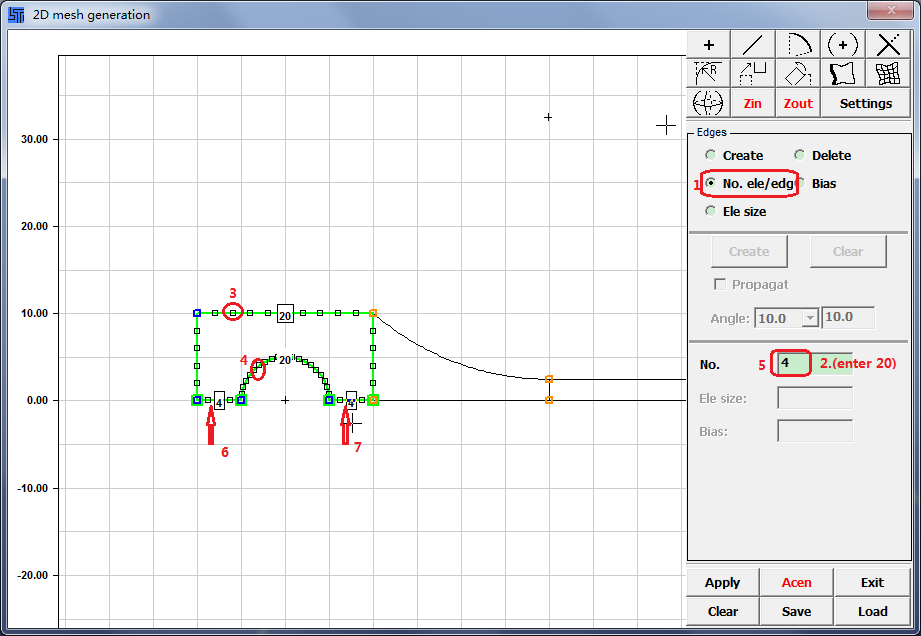Choose the Ele size radio option

coord(711,211)
